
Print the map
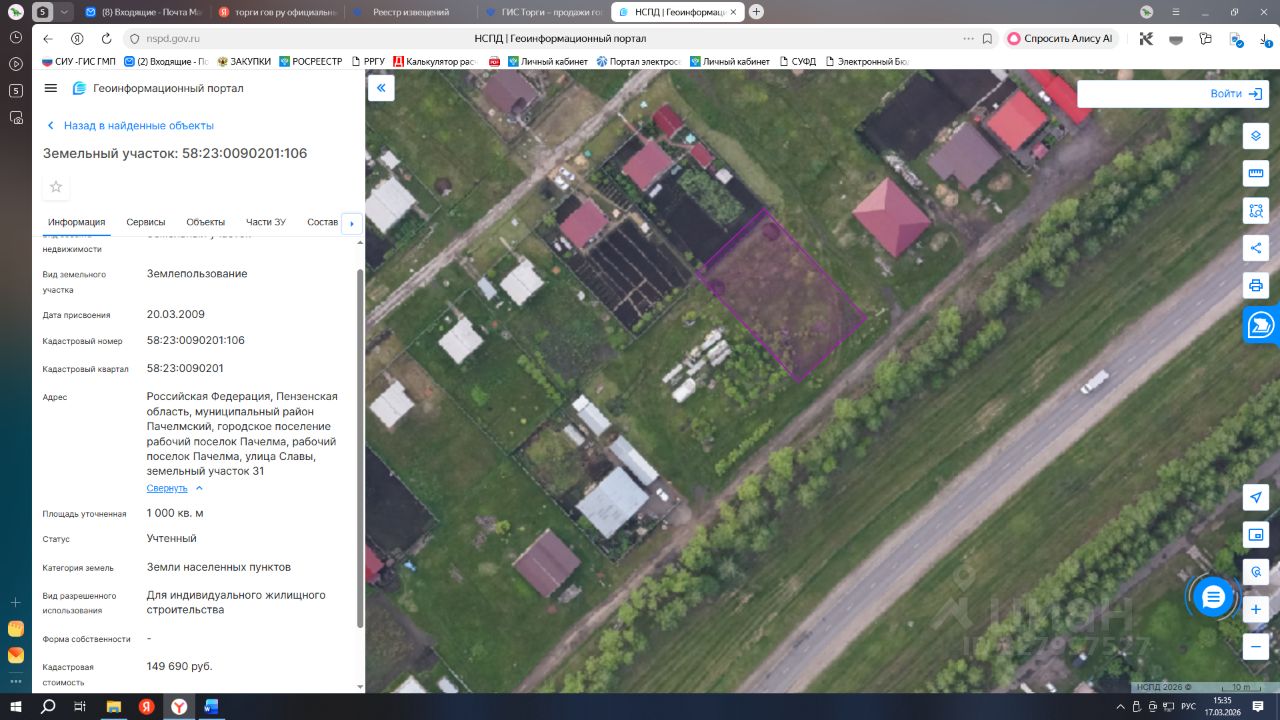coord(1255,286)
